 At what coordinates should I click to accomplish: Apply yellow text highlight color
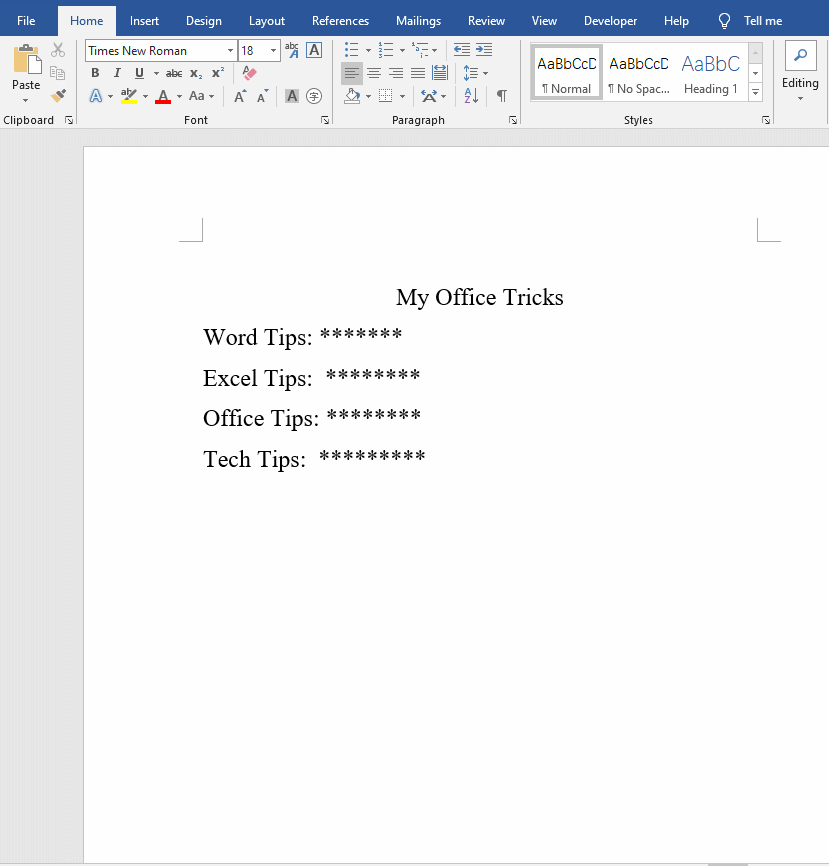[x=129, y=96]
